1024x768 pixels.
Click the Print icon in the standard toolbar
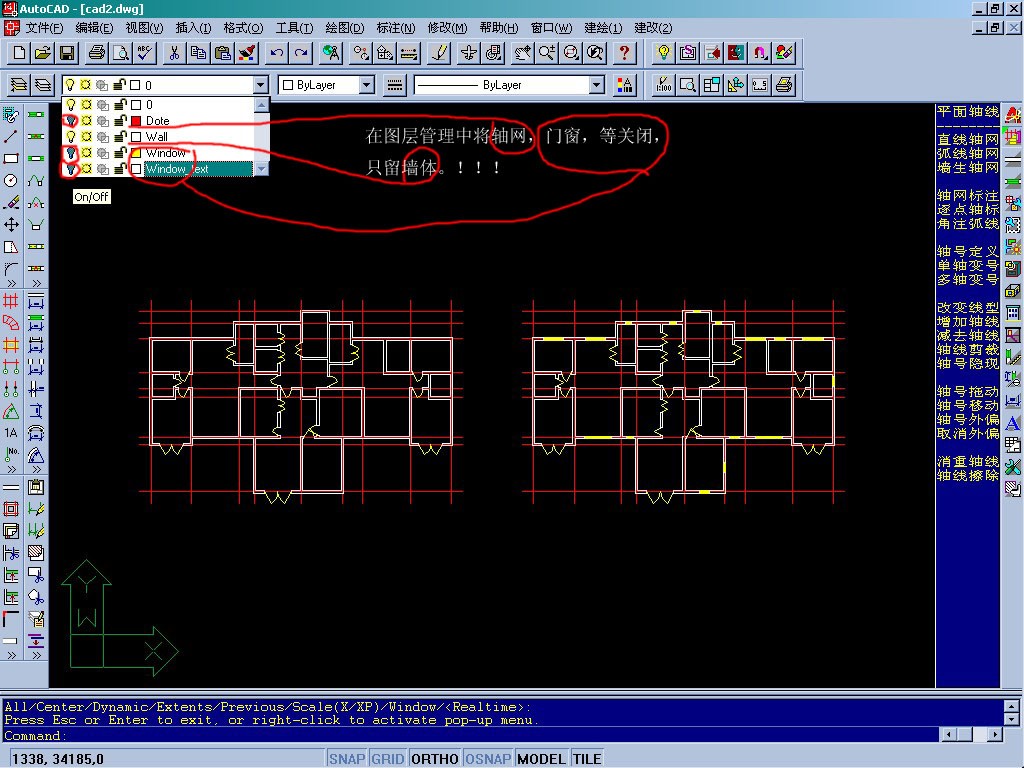pos(97,53)
